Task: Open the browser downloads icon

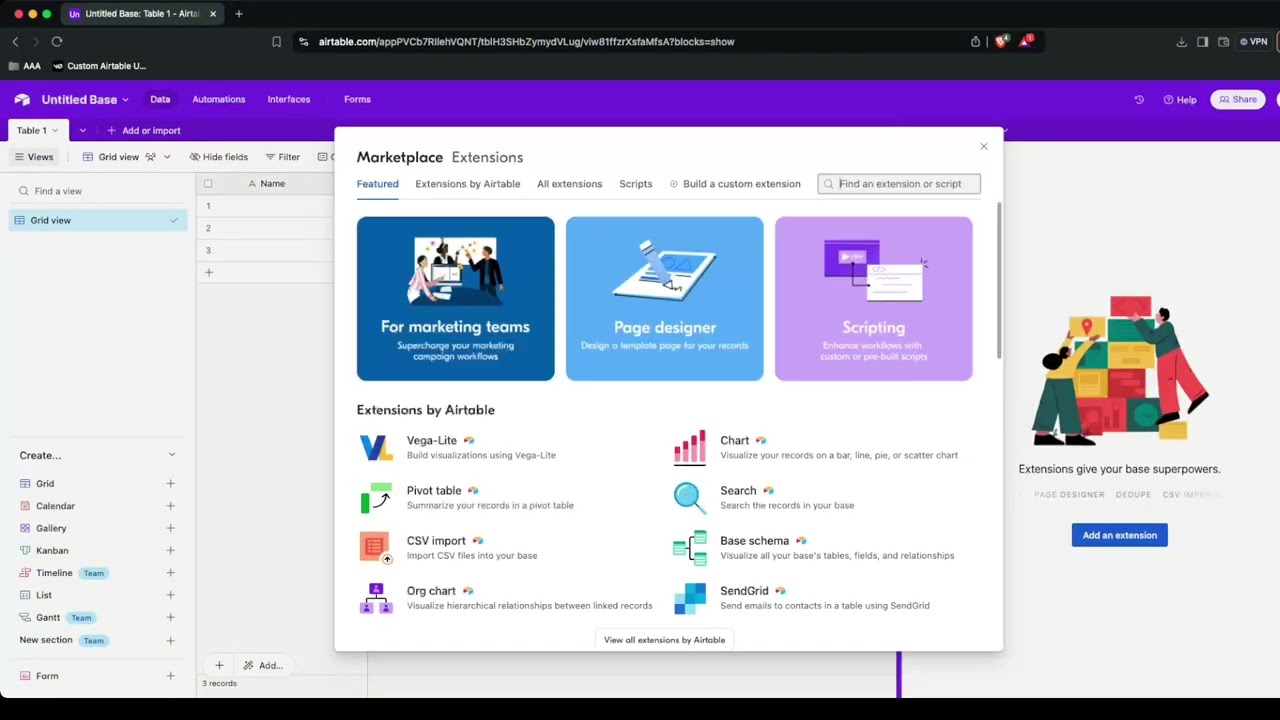Action: pos(1181,42)
